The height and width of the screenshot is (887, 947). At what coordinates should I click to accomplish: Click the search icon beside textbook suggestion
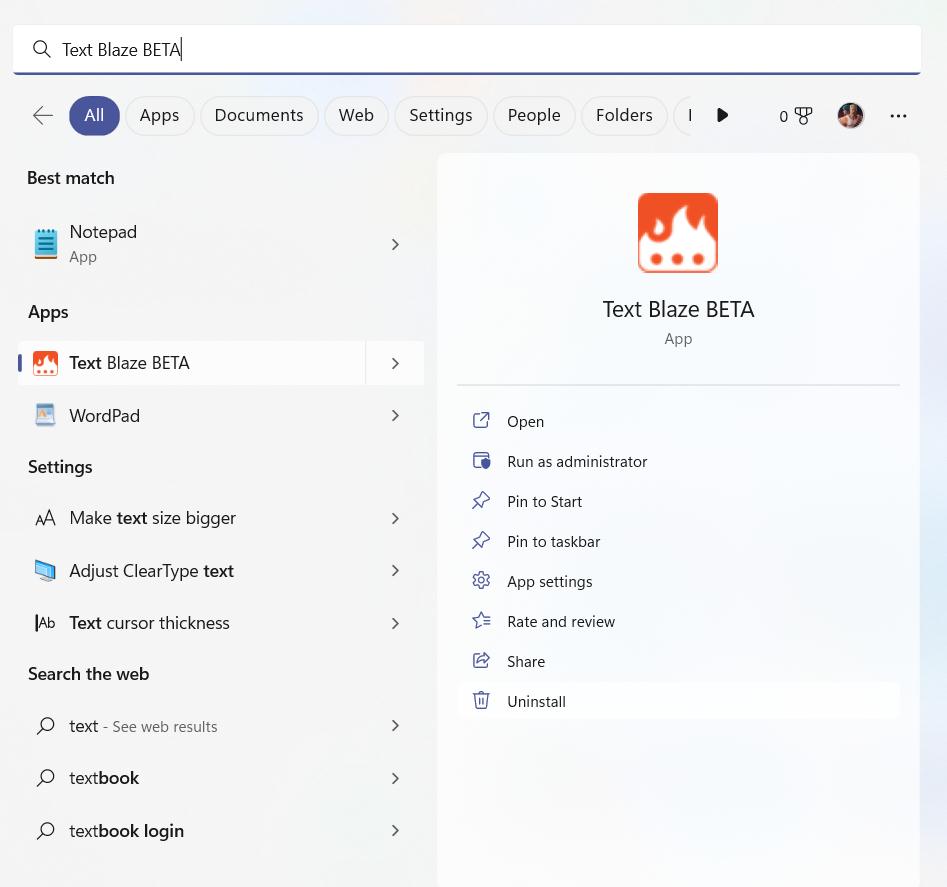click(46, 778)
